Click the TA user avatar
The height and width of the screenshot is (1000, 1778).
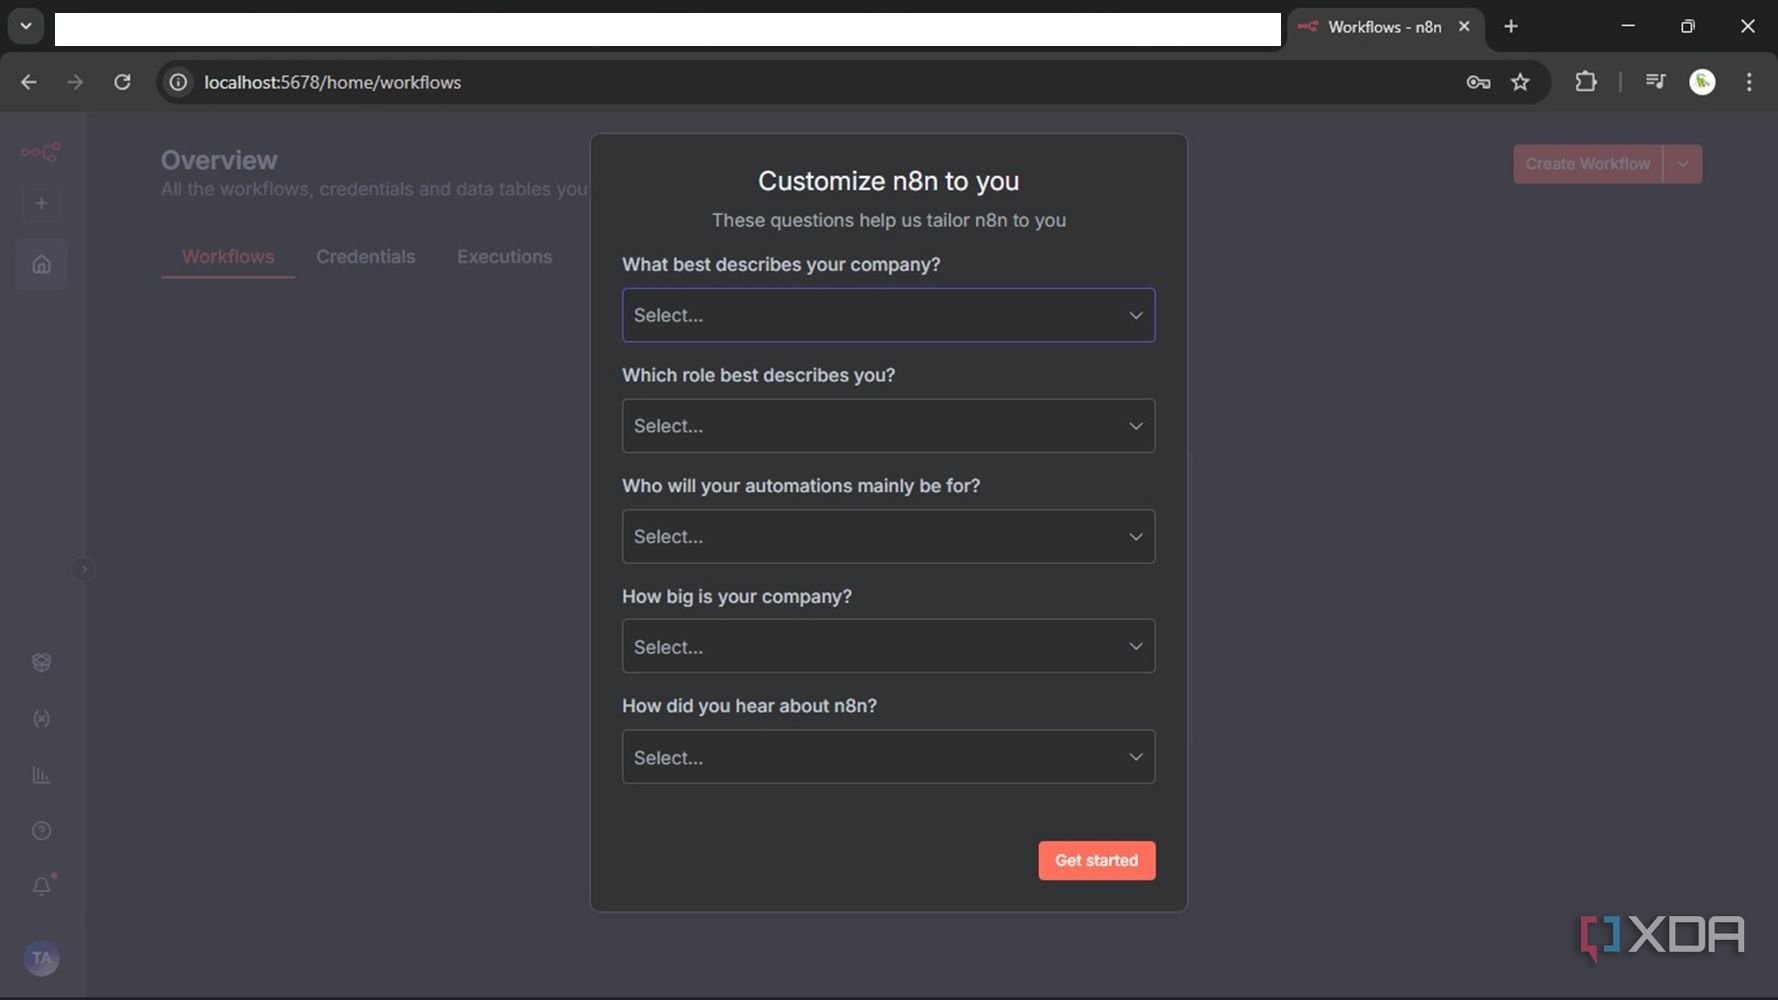[x=41, y=958]
